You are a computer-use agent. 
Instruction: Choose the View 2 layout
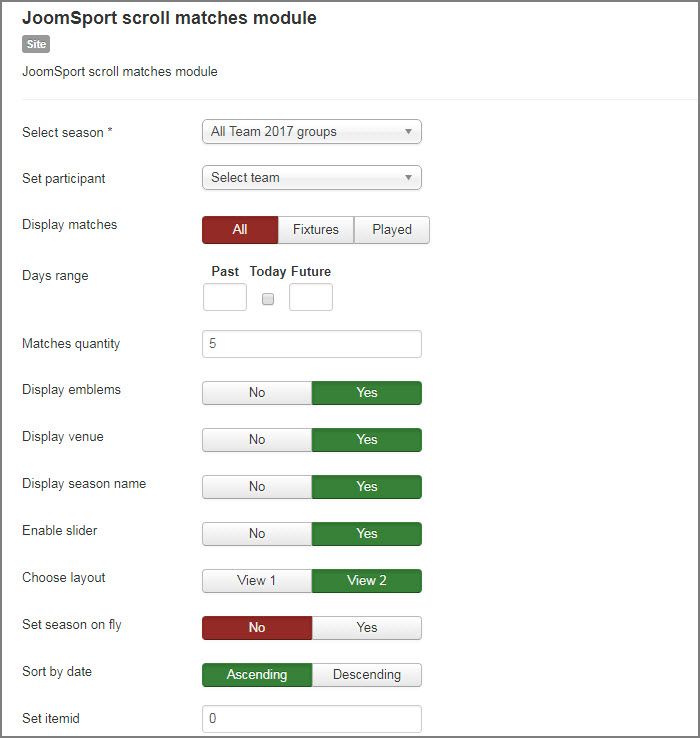tap(367, 581)
